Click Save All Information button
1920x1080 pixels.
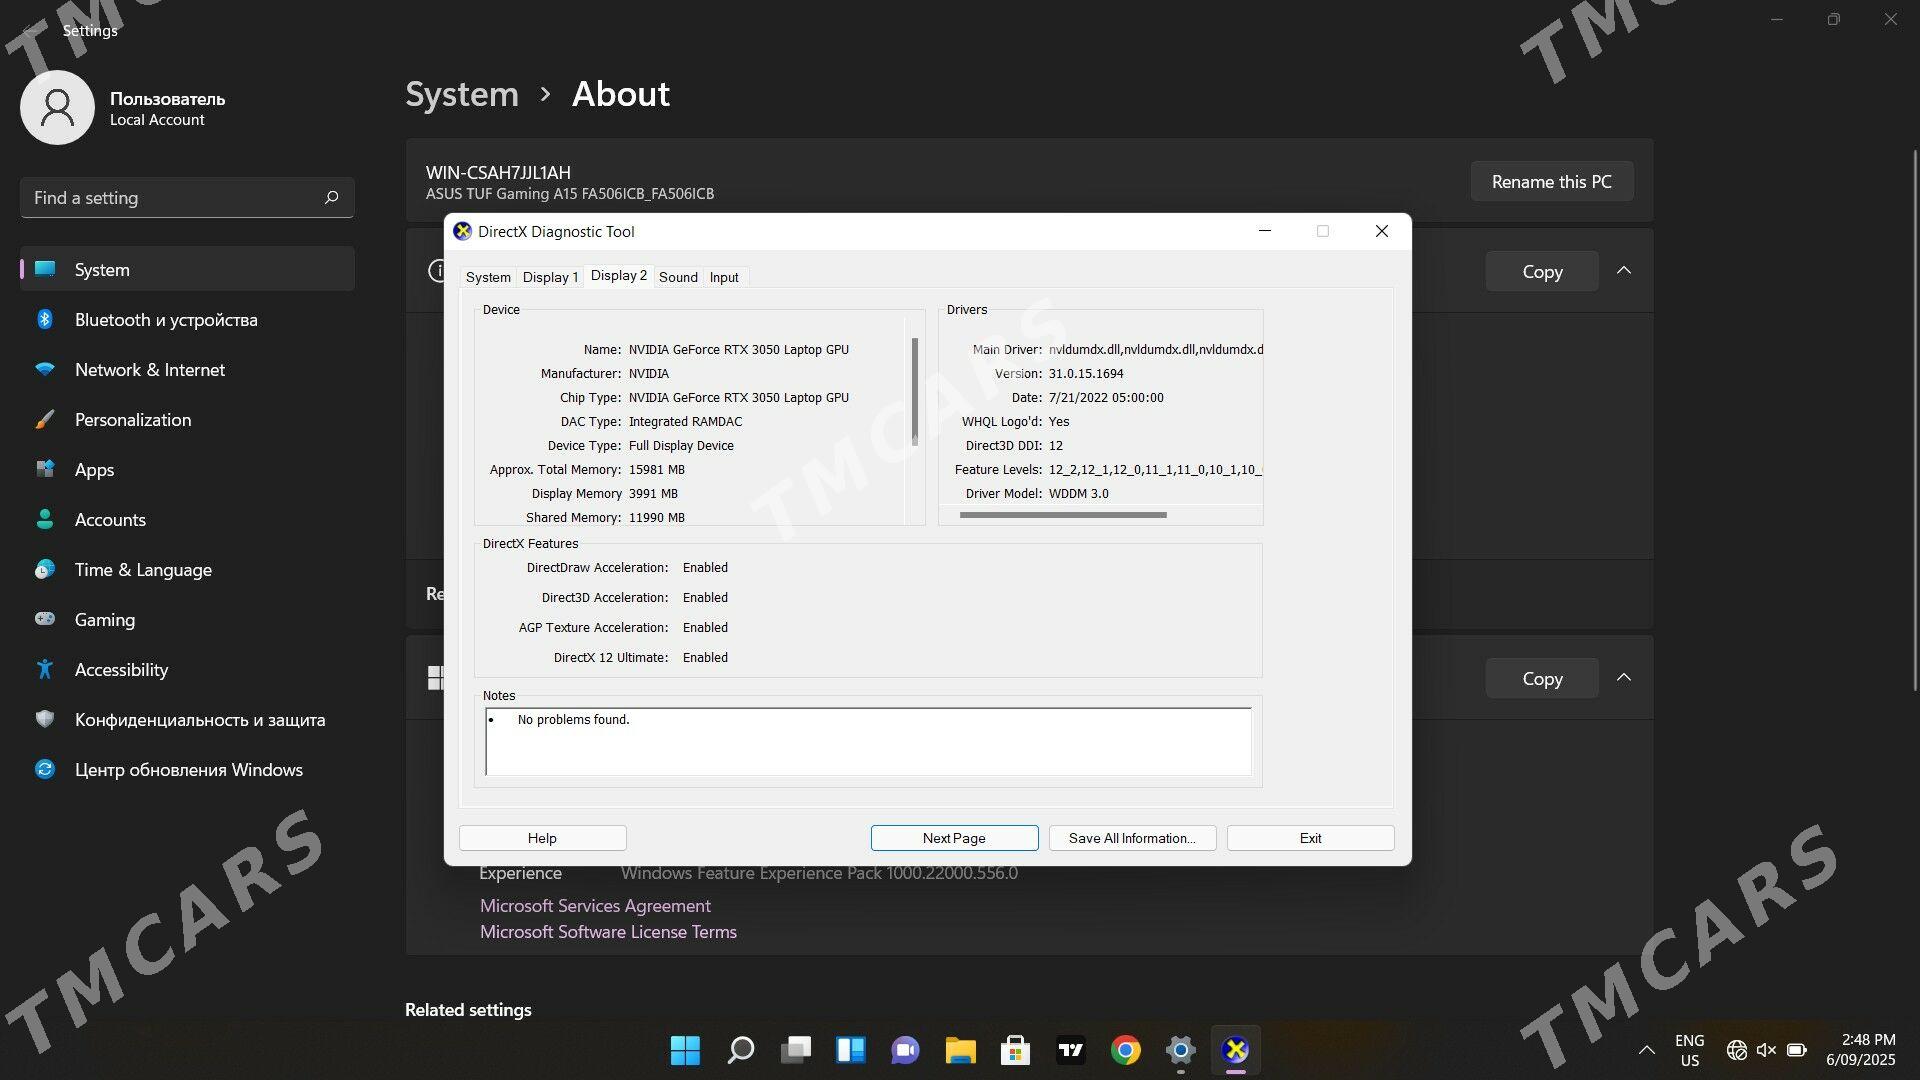point(1132,838)
